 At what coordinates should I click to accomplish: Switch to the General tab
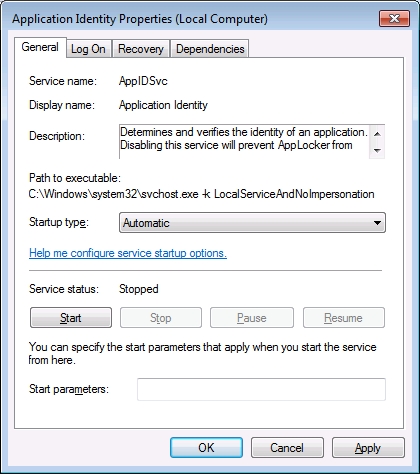[x=40, y=47]
